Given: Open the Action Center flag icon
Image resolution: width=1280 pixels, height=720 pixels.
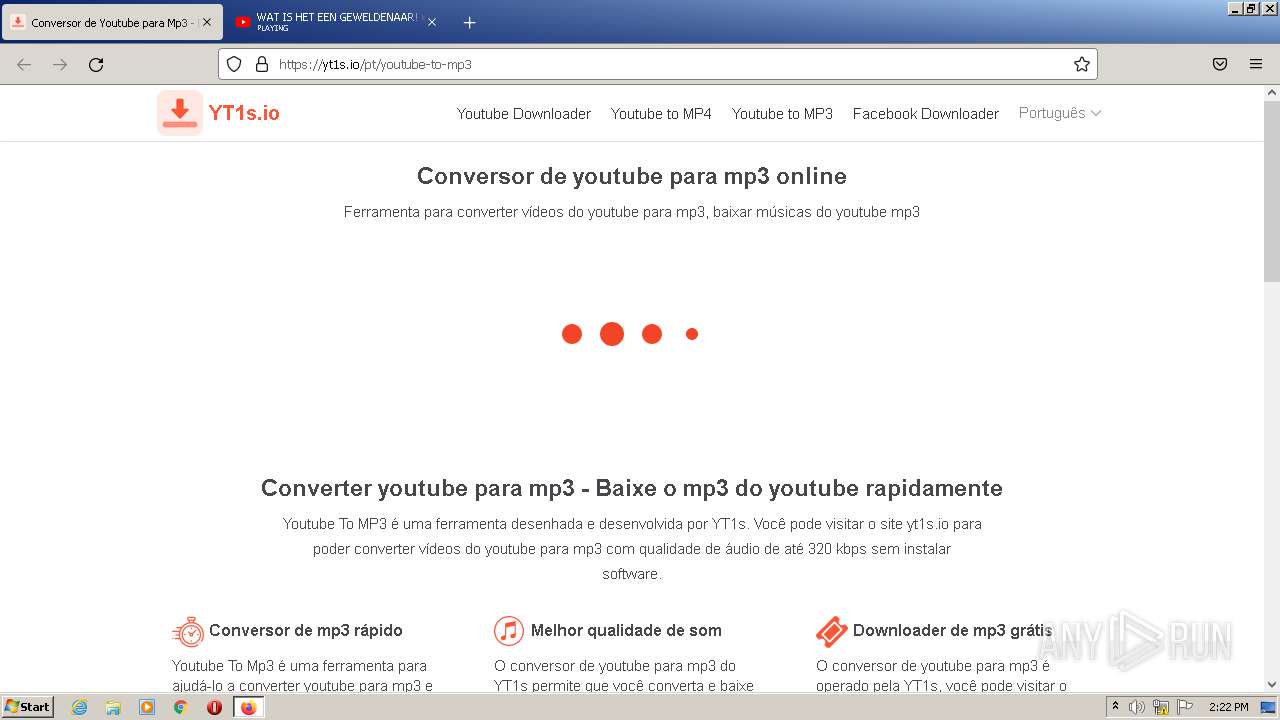Looking at the screenshot, I should coord(1185,707).
